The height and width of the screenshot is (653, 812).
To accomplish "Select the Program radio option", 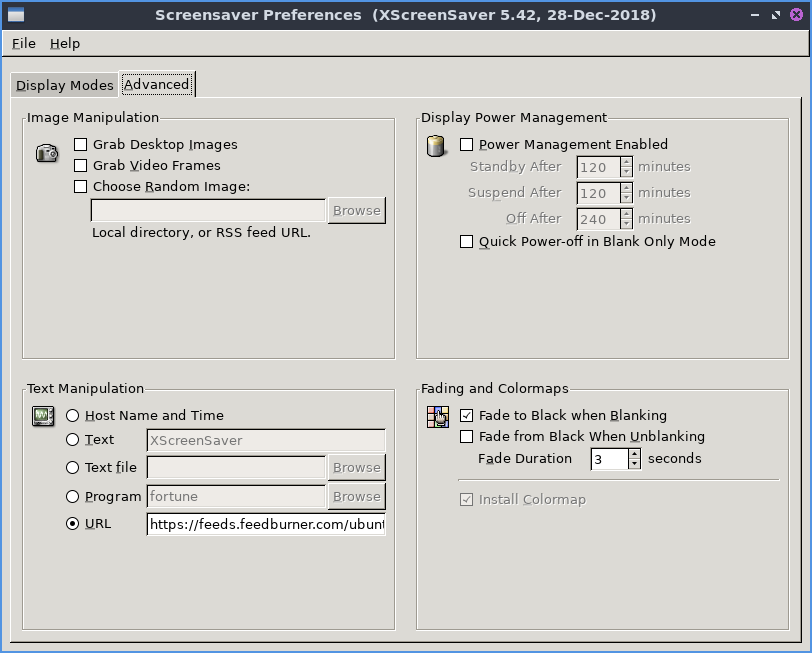I will [x=73, y=497].
